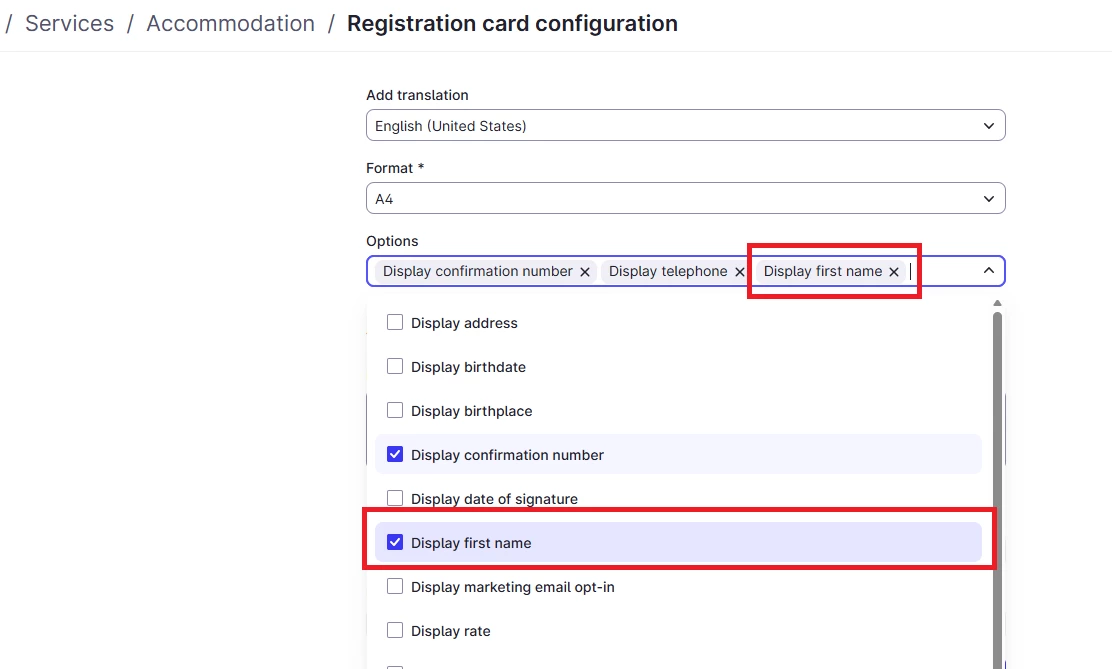The width and height of the screenshot is (1112, 669).
Task: Go to Services in the breadcrumb
Action: (69, 24)
